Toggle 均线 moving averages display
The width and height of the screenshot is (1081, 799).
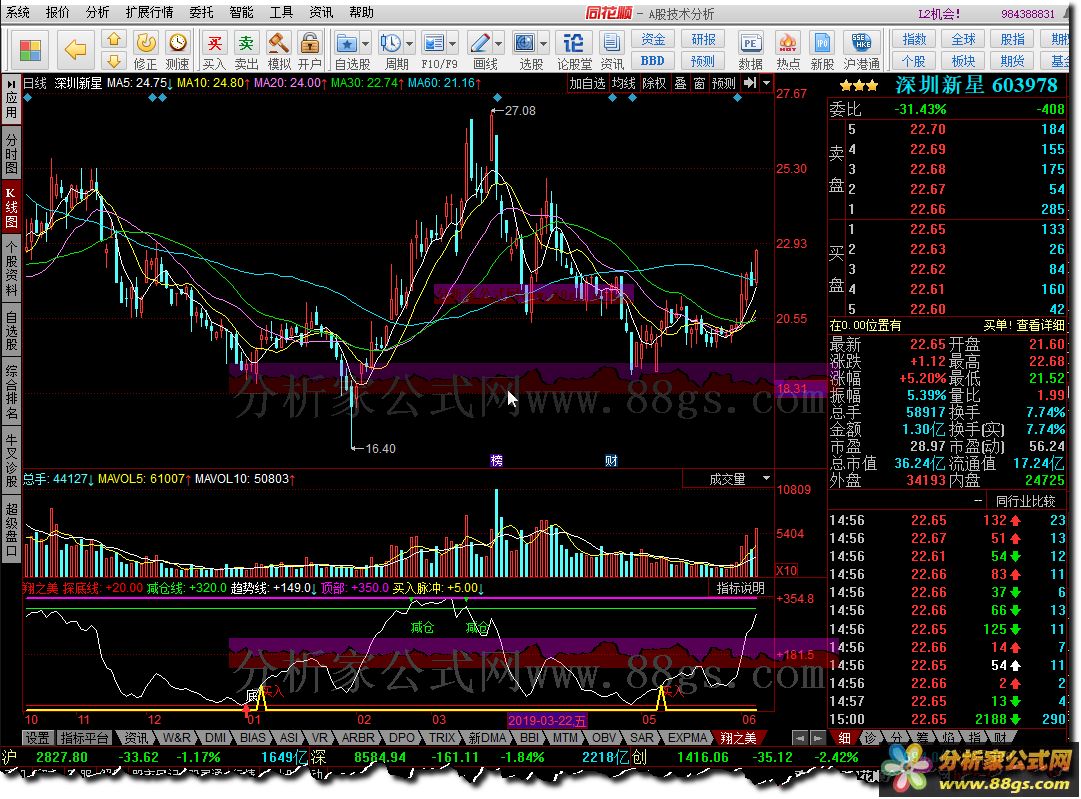(x=624, y=83)
